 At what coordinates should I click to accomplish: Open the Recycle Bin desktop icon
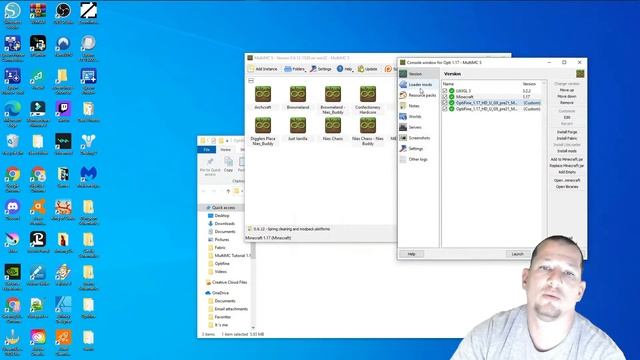(13, 144)
